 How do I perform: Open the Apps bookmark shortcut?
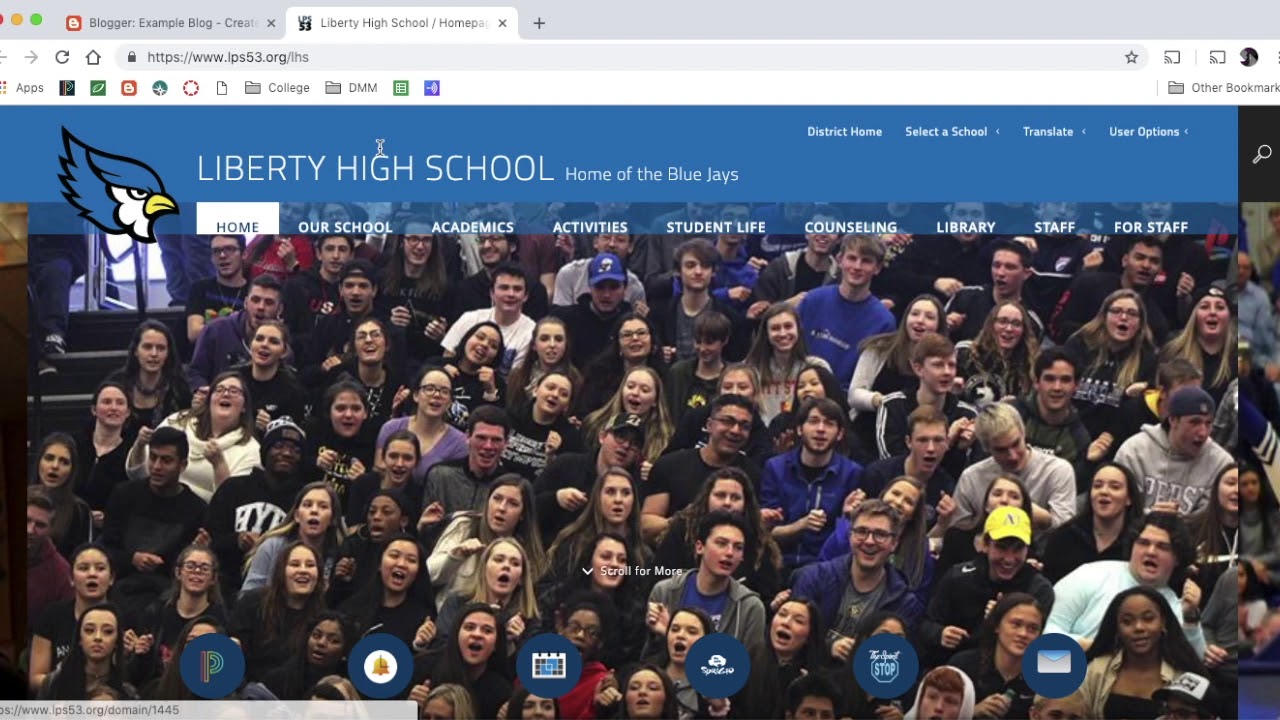click(22, 88)
